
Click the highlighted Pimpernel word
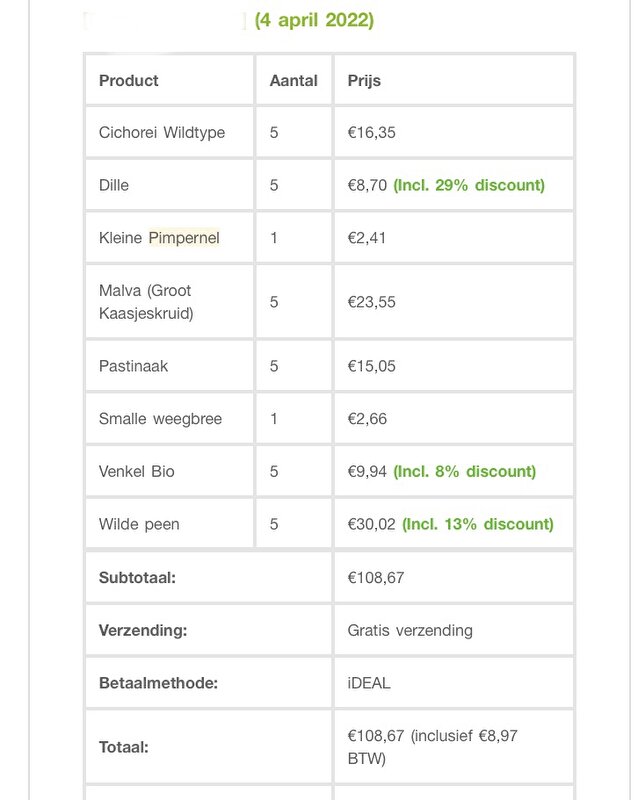[184, 238]
